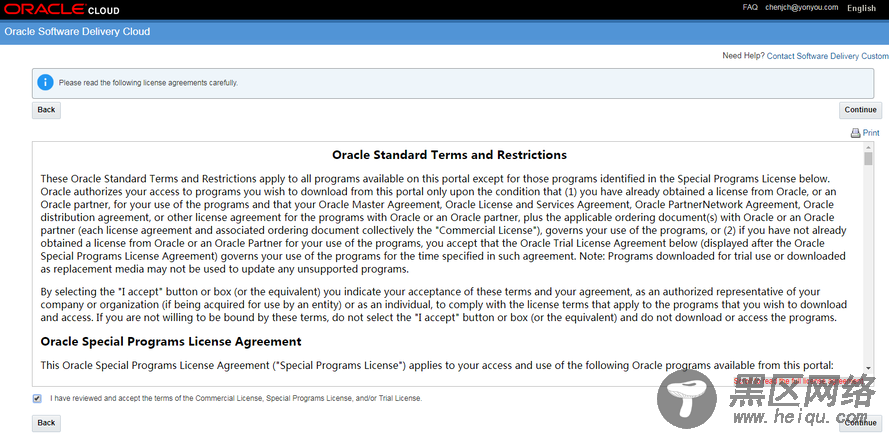Screen dimensions: 889x434
Task: Click the Oracle Special Programs License Agreement heading
Action: click(171, 342)
